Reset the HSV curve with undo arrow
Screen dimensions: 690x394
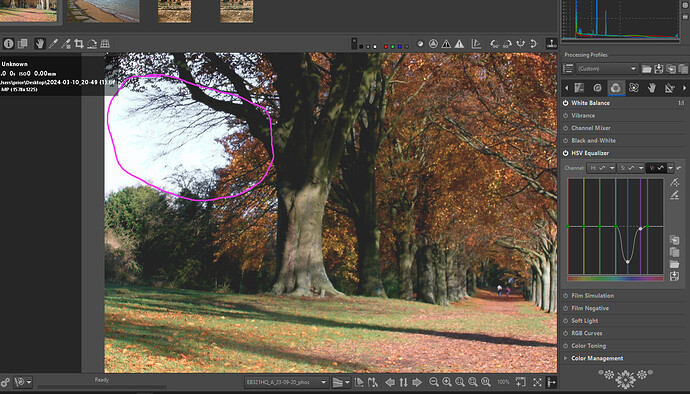[x=679, y=168]
